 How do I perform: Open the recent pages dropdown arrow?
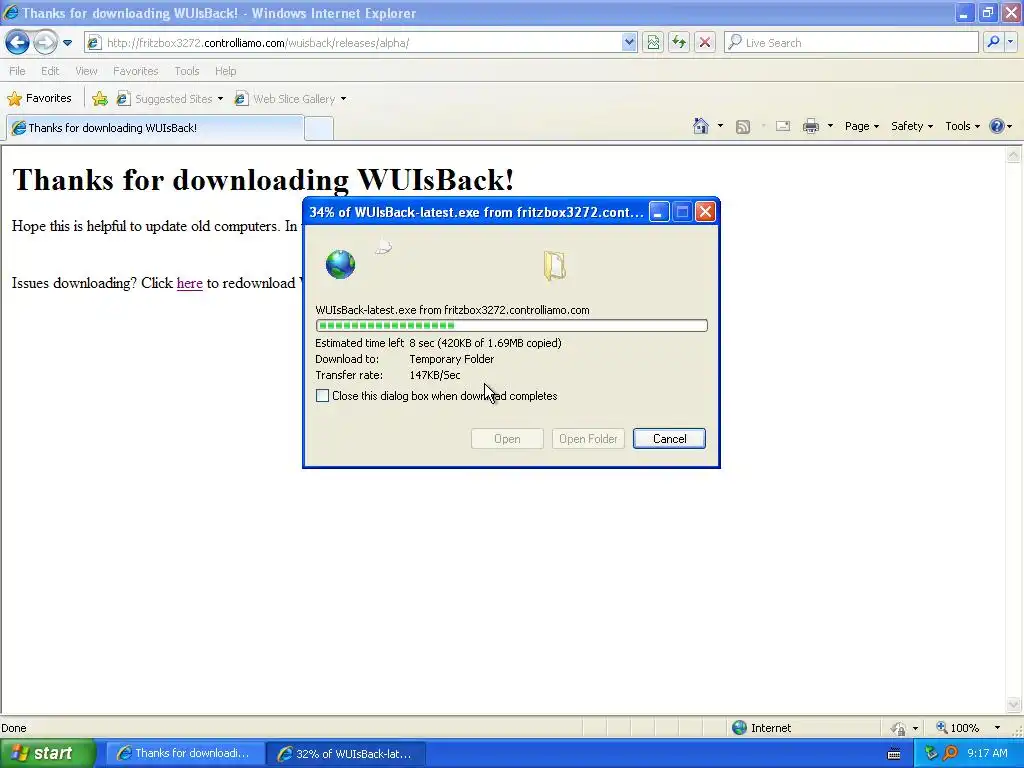(67, 43)
